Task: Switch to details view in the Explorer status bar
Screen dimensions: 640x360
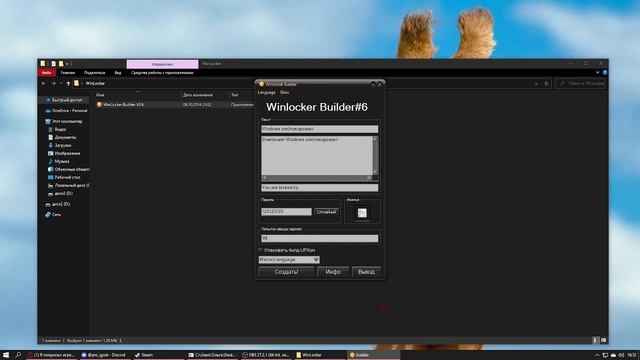Action: pyautogui.click(x=595, y=340)
